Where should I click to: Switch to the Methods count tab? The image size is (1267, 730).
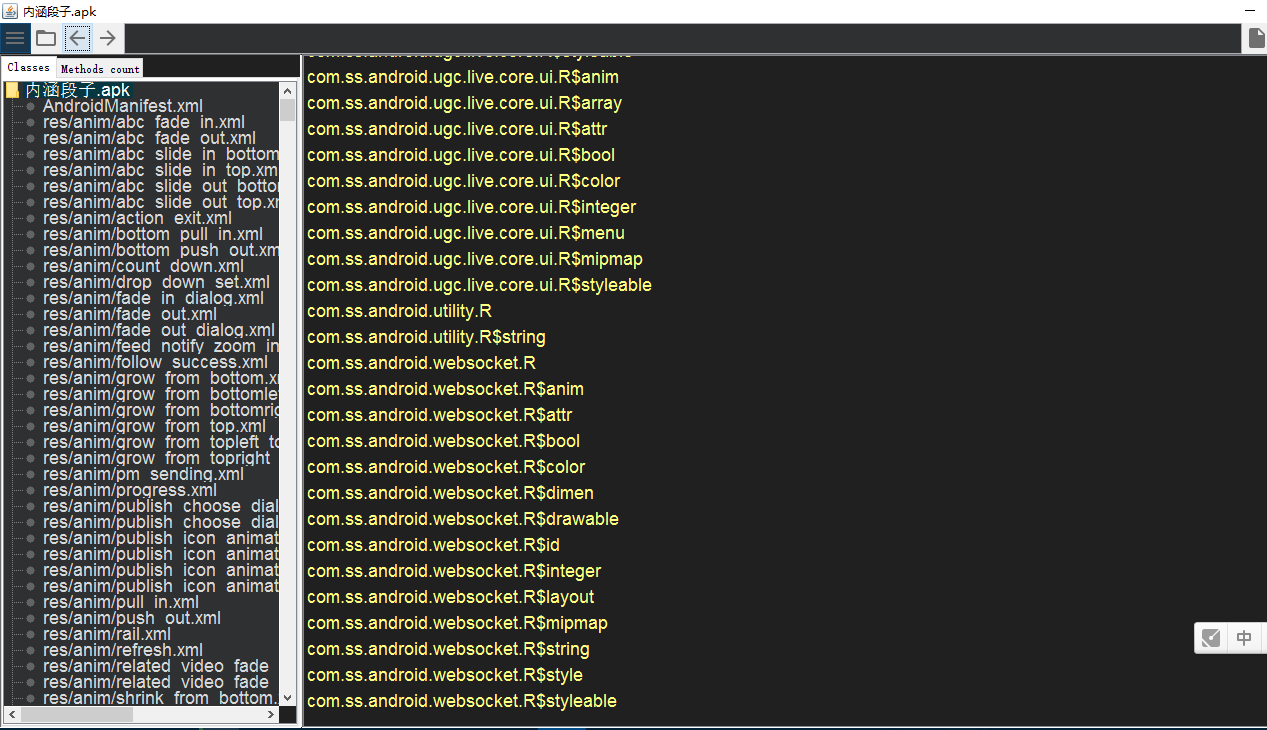pos(100,69)
